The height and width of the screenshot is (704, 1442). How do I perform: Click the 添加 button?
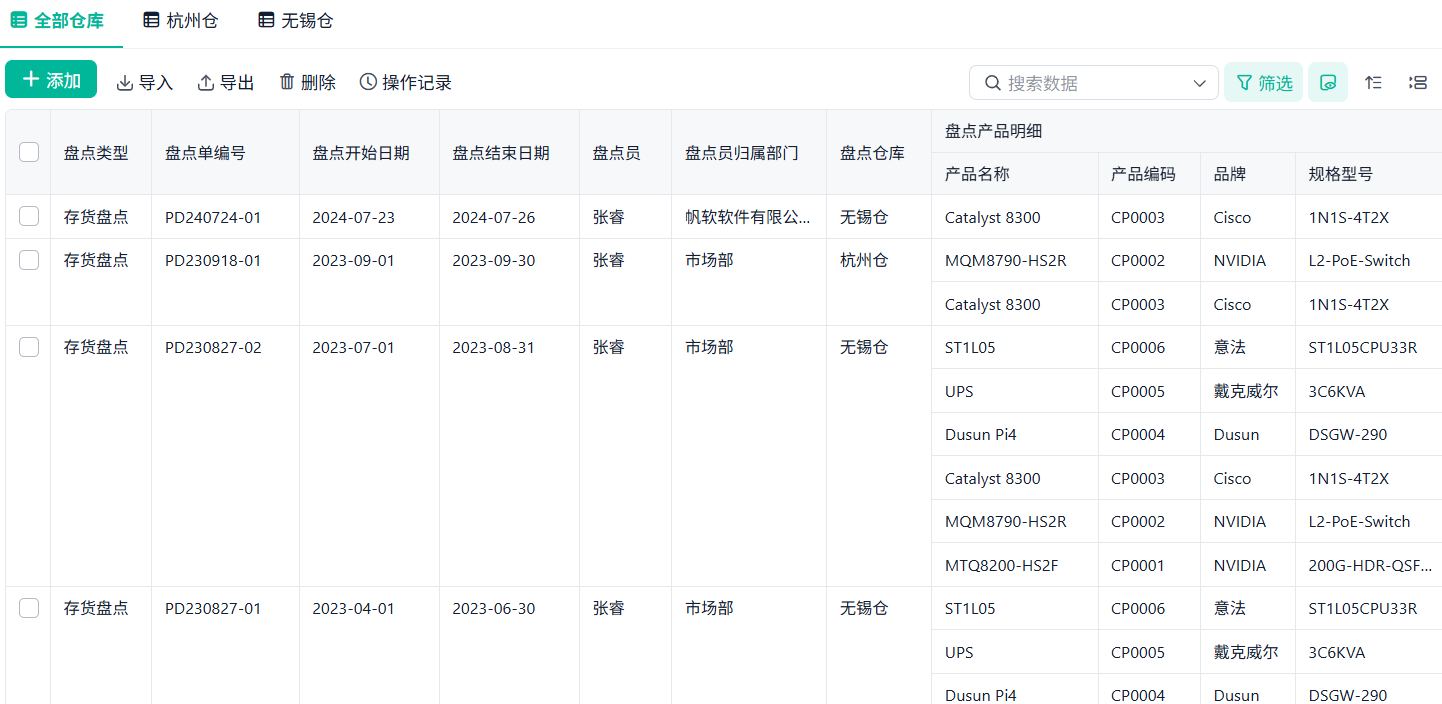(51, 79)
